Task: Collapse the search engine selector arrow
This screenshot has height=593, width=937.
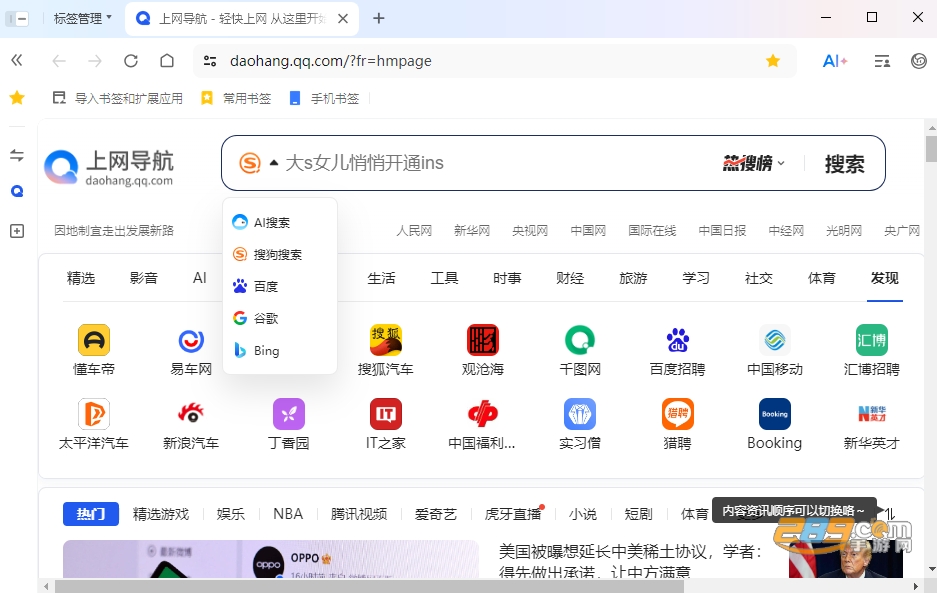Action: click(x=274, y=163)
